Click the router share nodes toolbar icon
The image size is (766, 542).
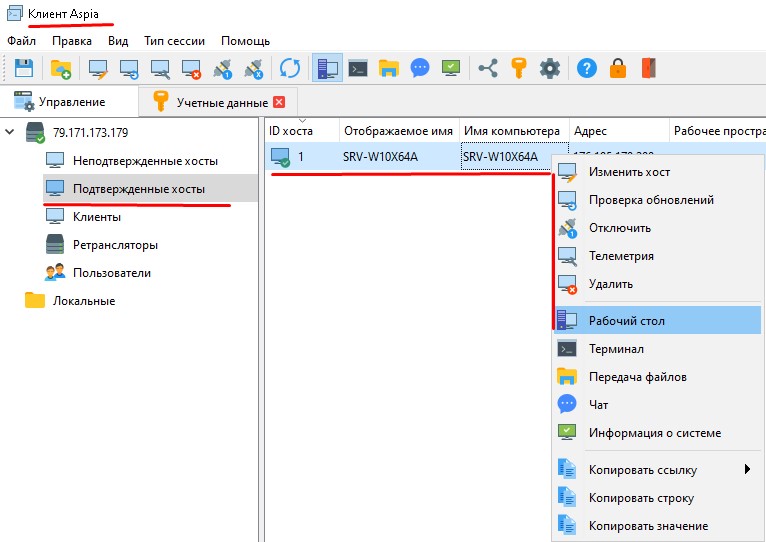(488, 68)
